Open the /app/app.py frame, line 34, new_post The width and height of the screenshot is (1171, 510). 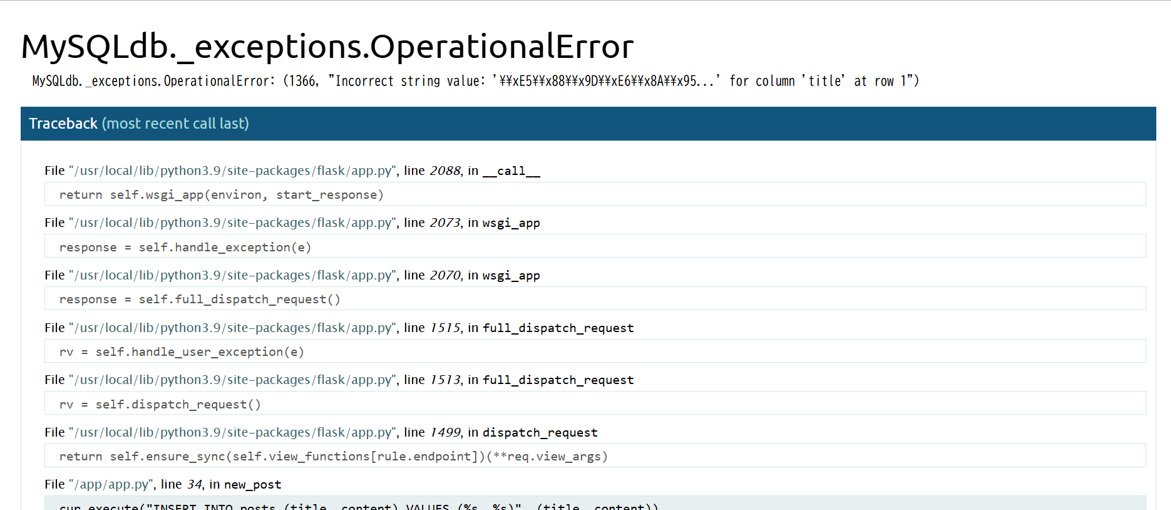pos(163,485)
